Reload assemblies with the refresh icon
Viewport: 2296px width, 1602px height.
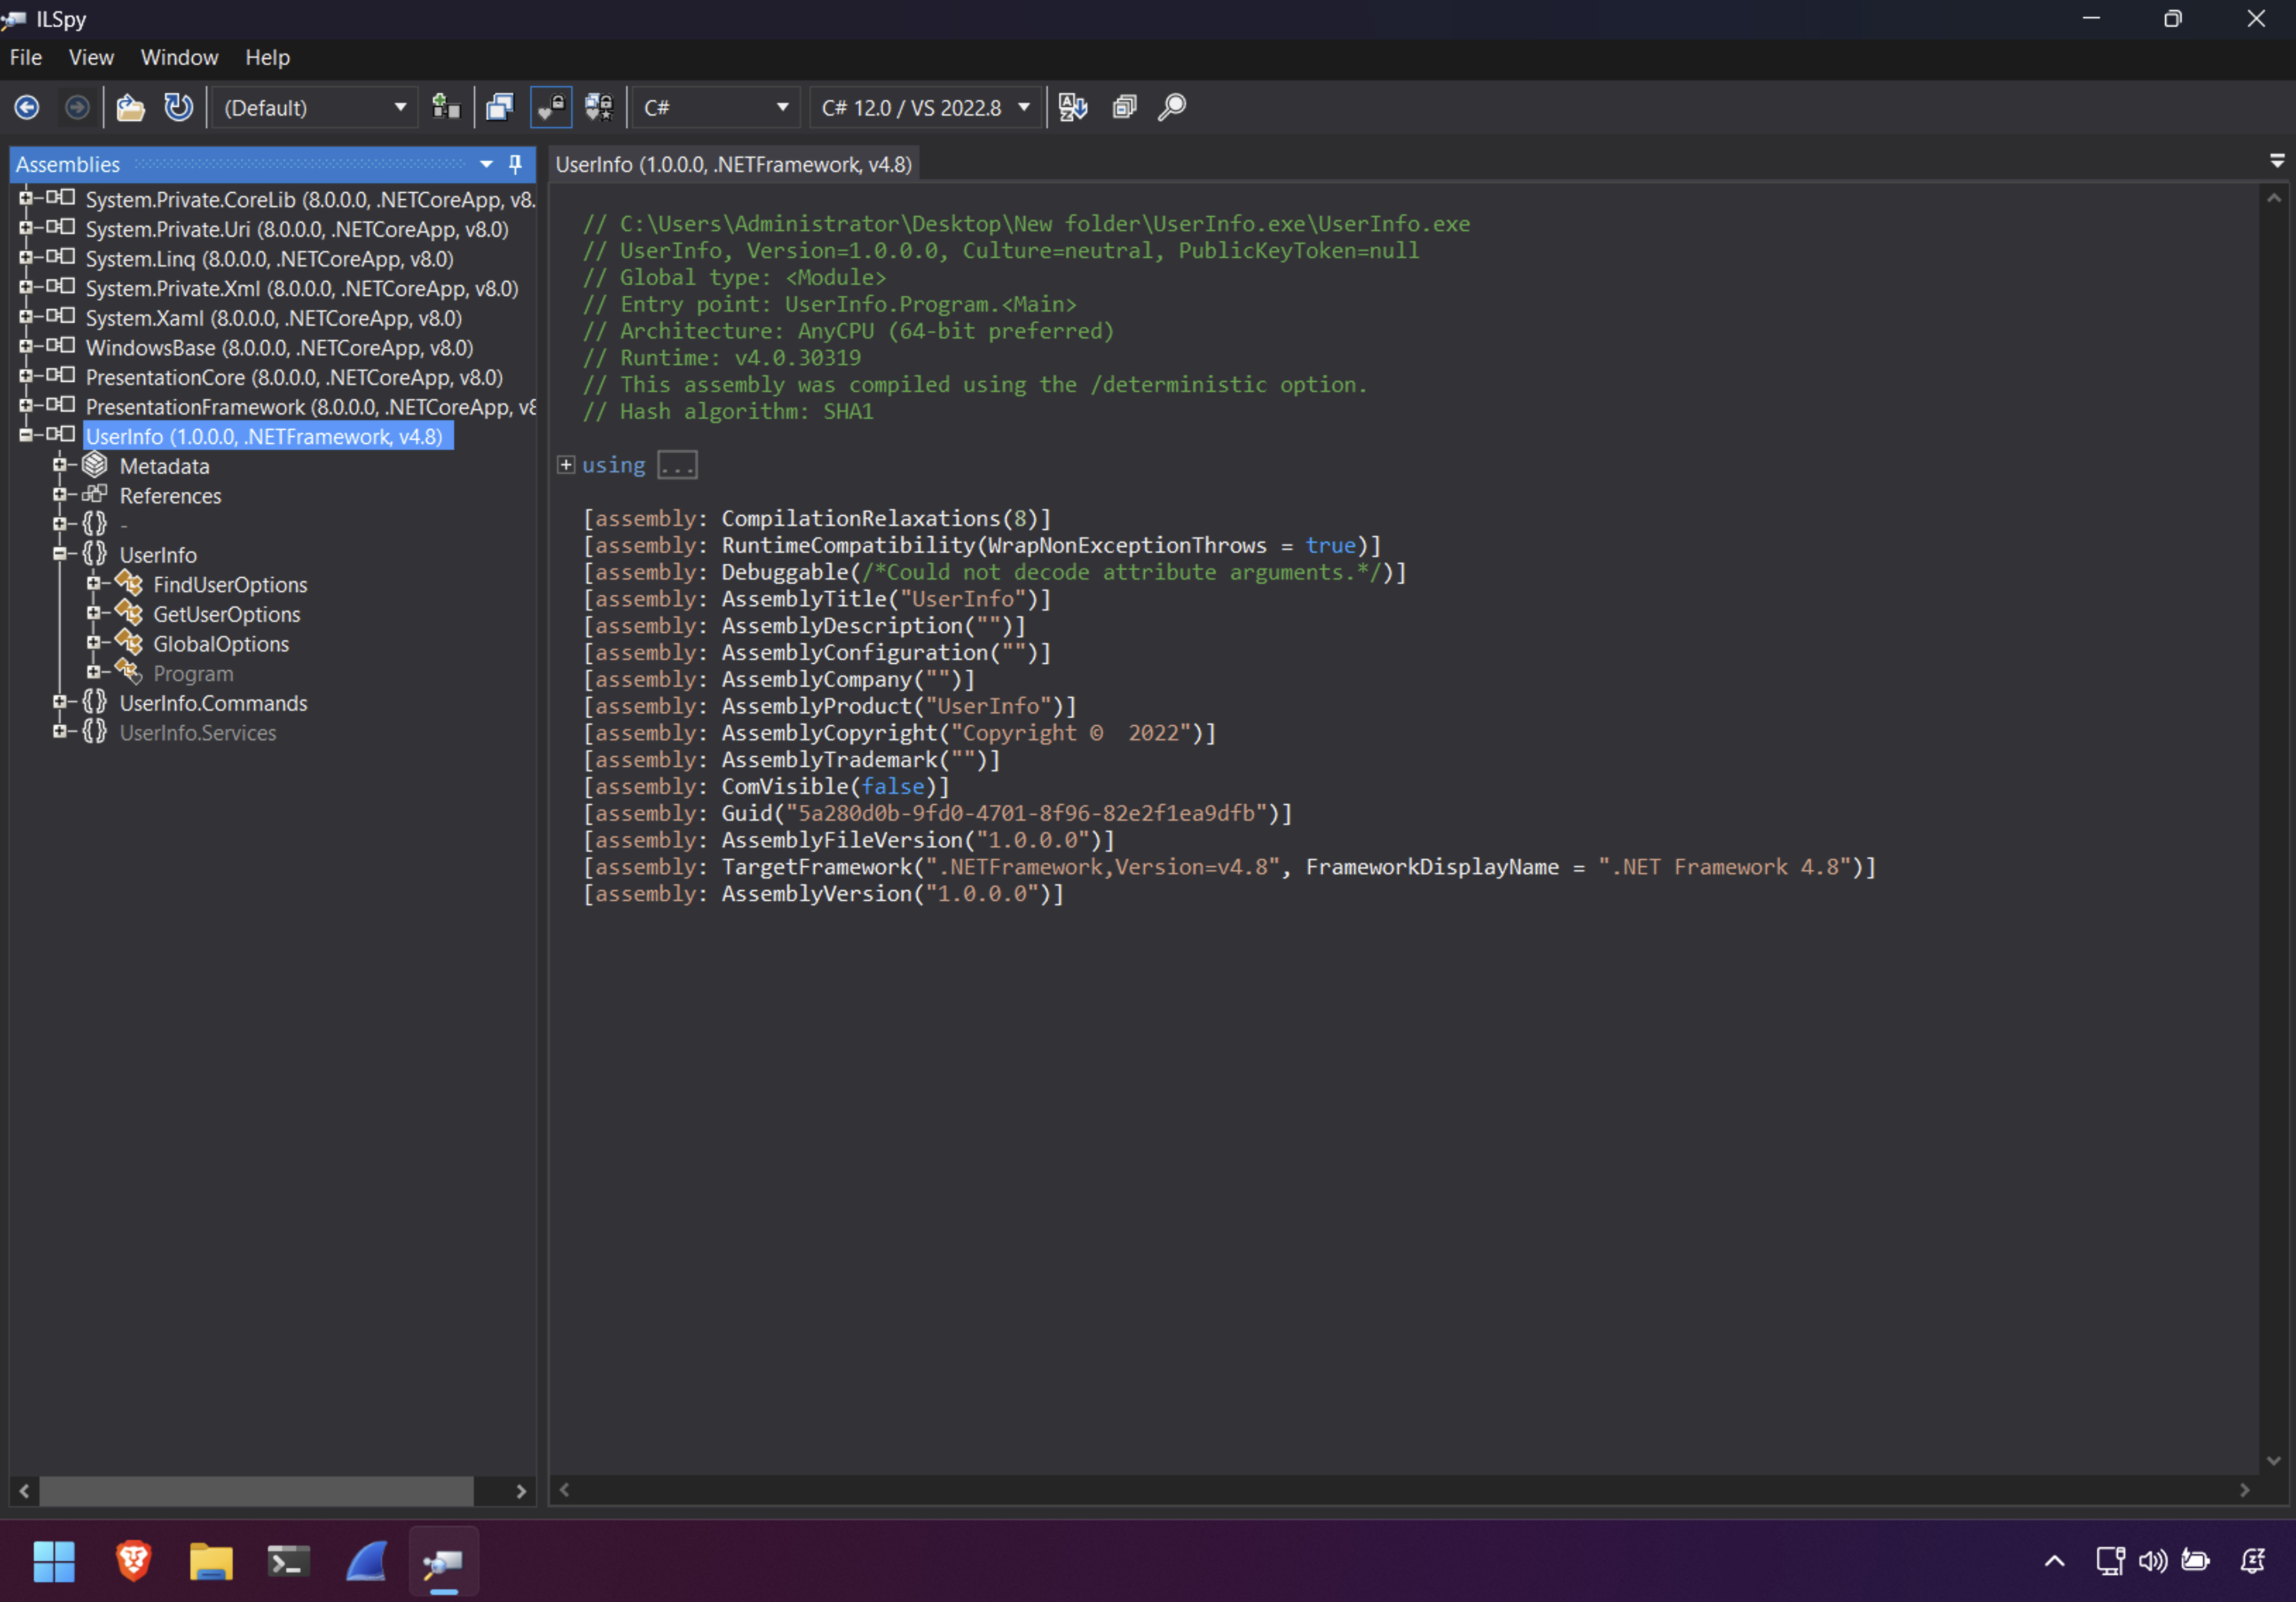(179, 107)
